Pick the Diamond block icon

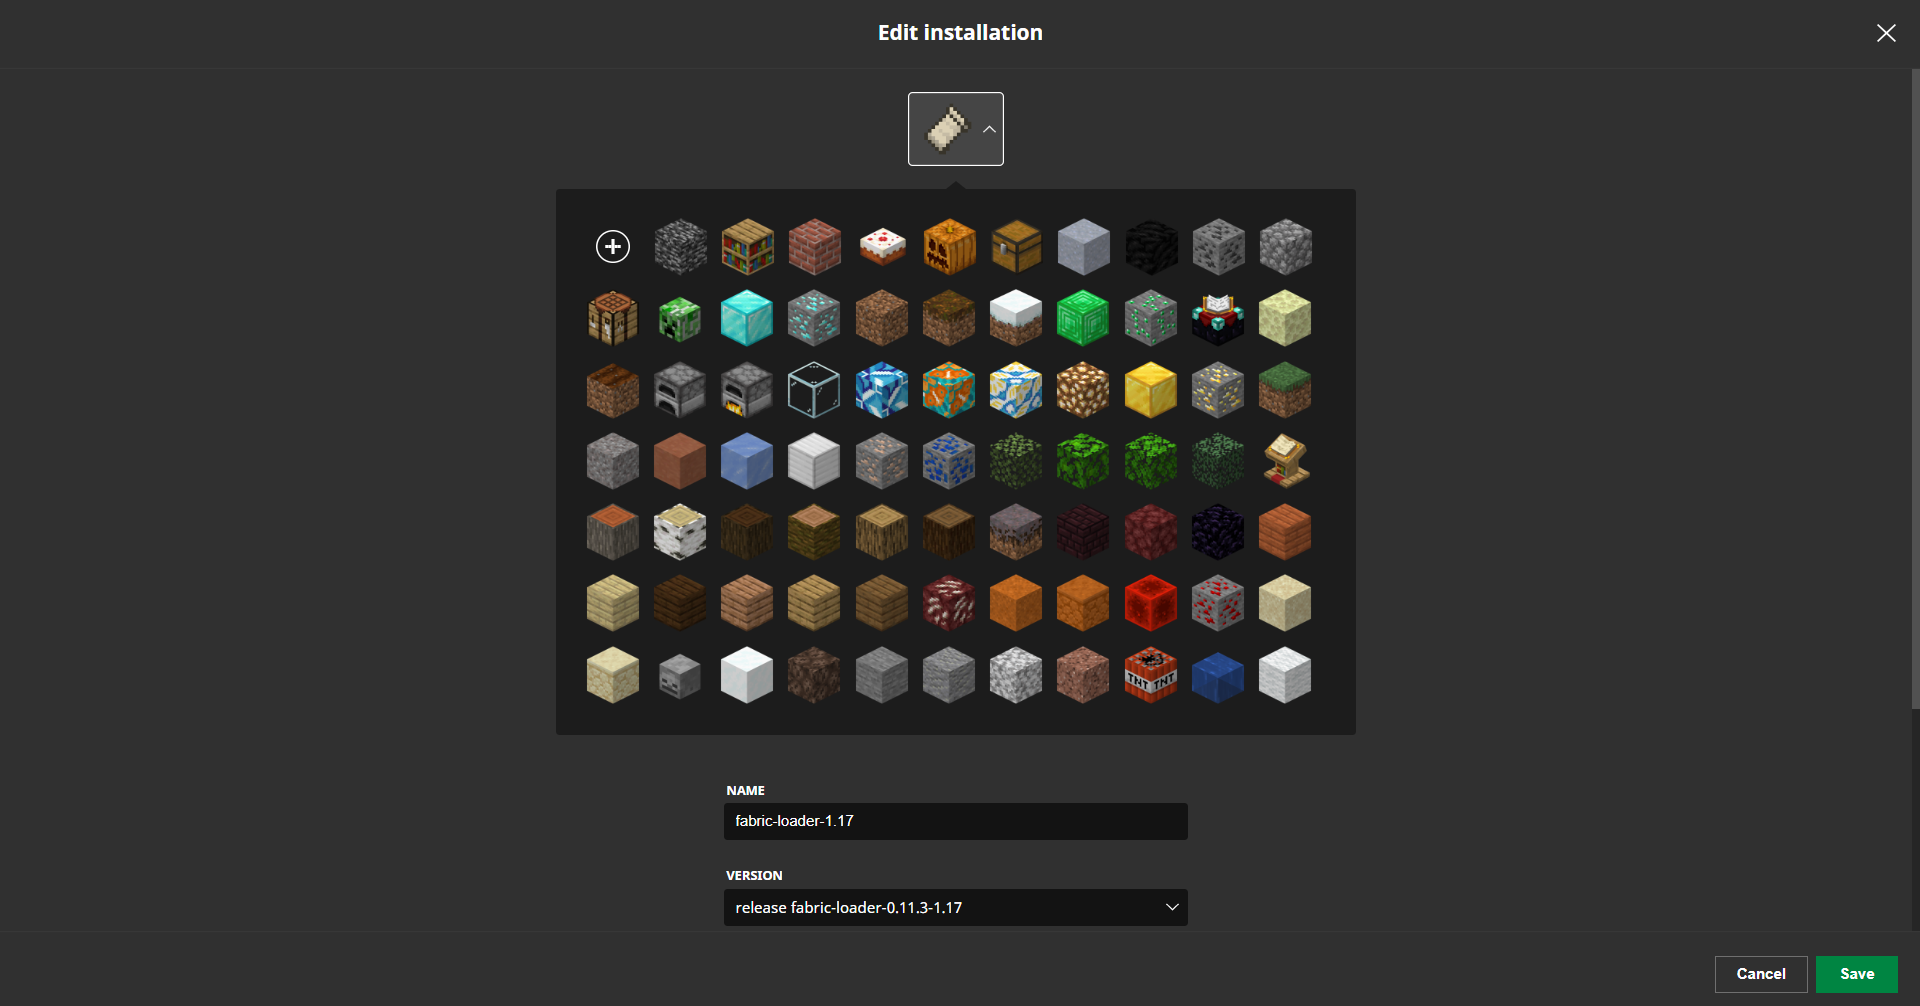(x=747, y=319)
